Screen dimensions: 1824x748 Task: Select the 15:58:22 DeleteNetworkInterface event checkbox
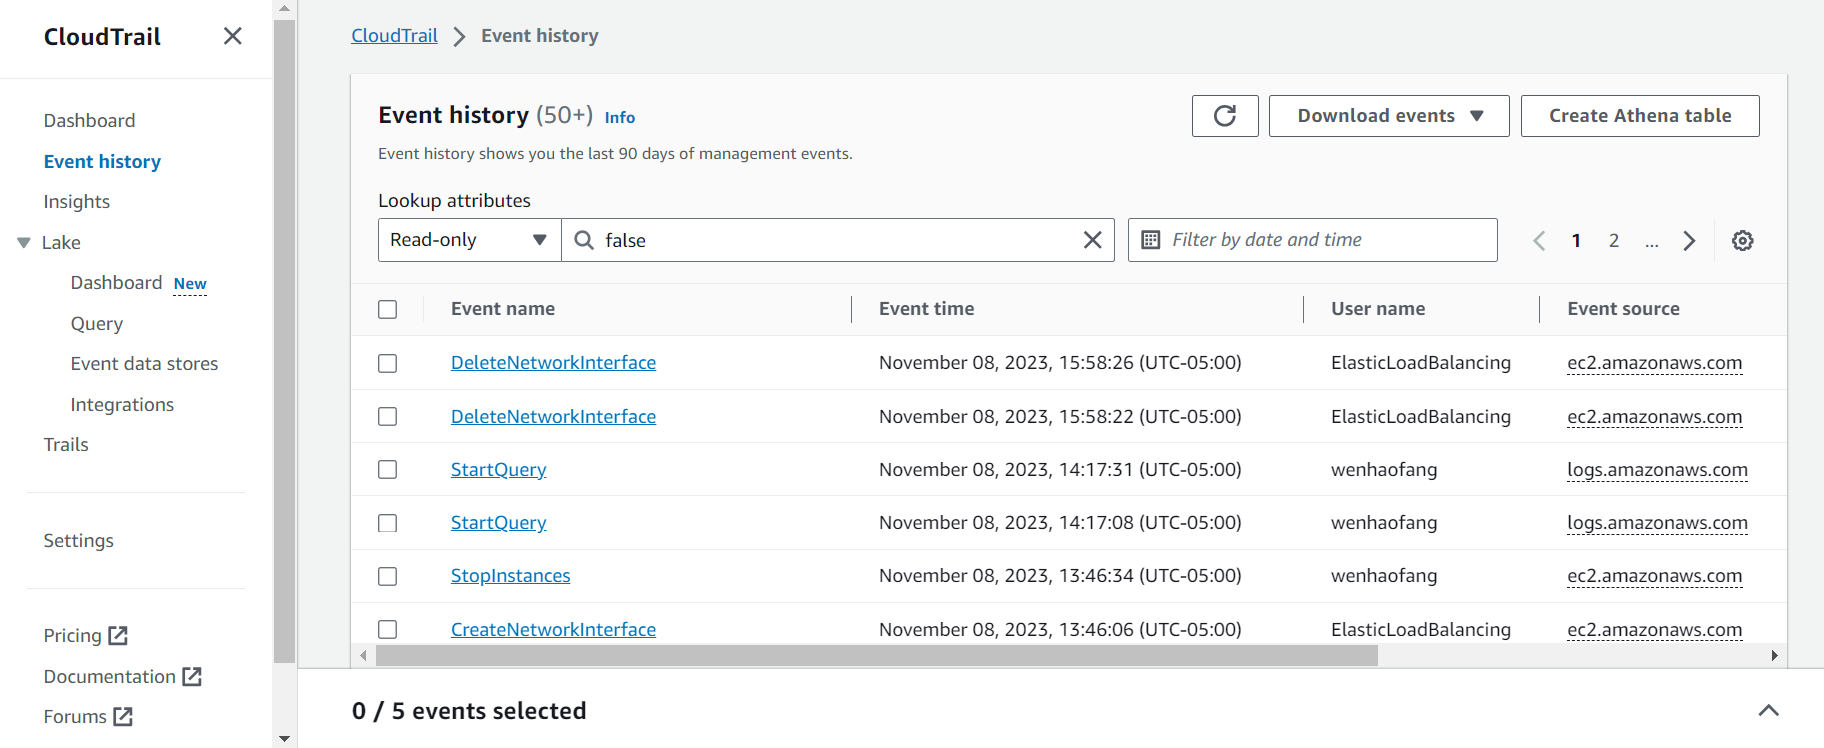coord(388,416)
